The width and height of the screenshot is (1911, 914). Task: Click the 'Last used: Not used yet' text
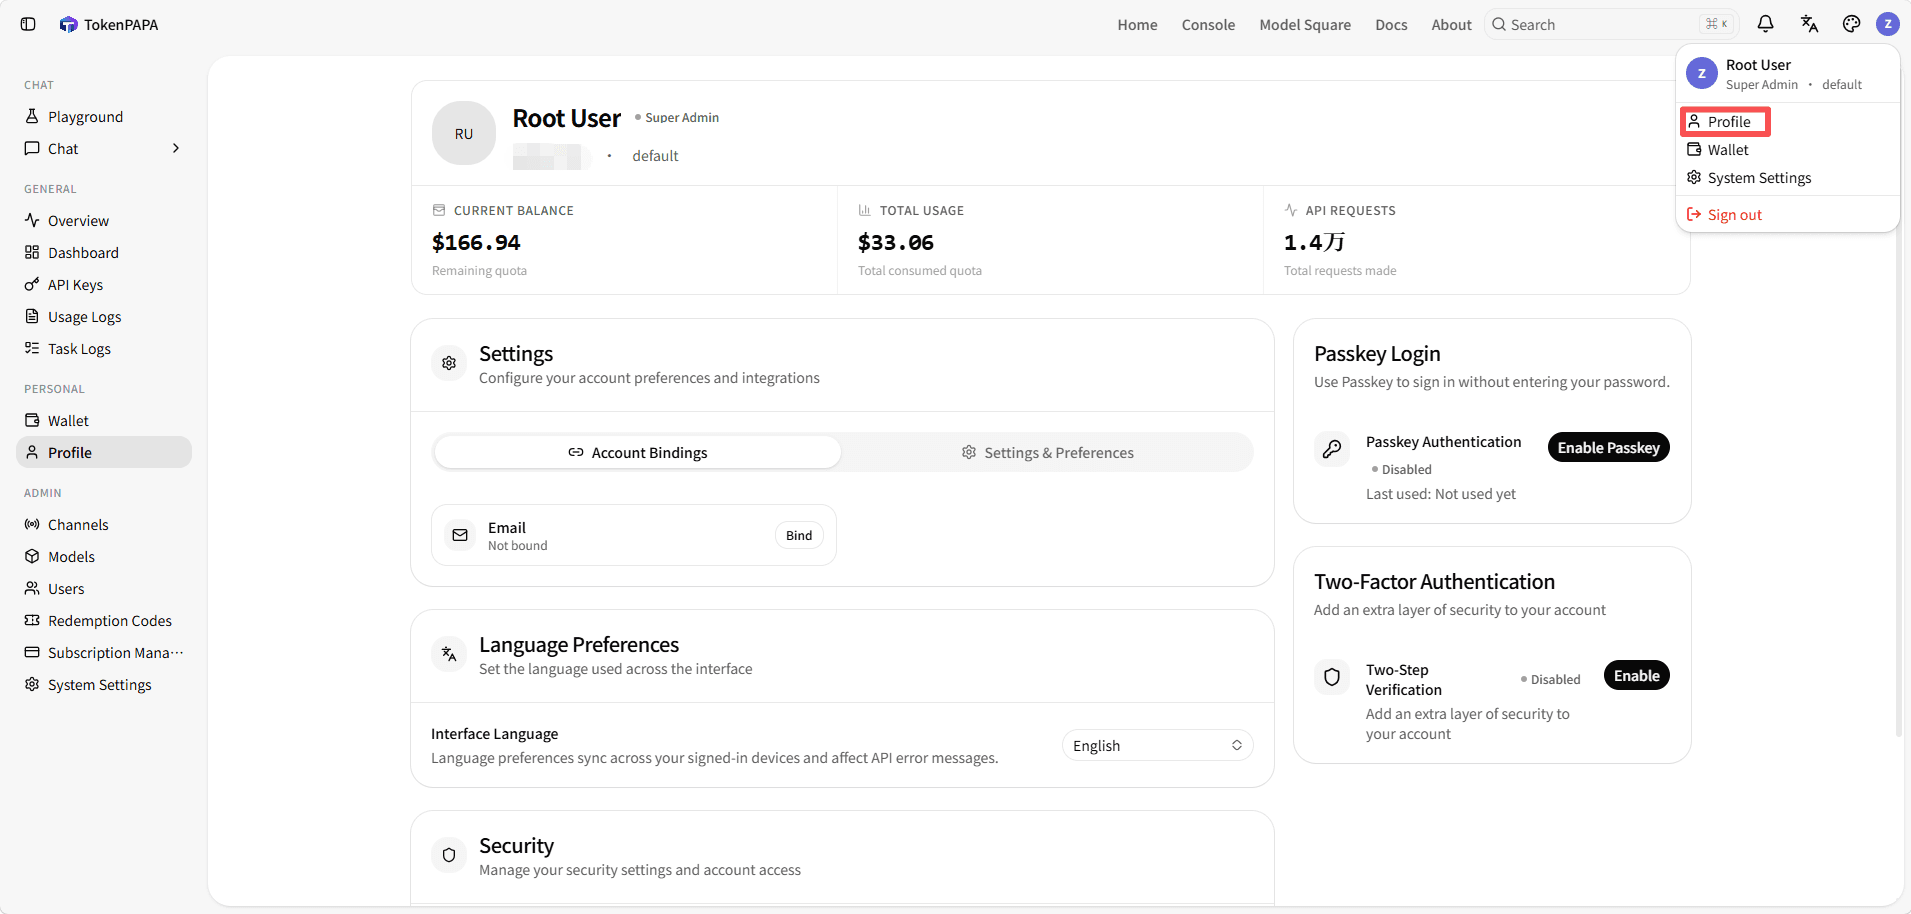tap(1441, 494)
